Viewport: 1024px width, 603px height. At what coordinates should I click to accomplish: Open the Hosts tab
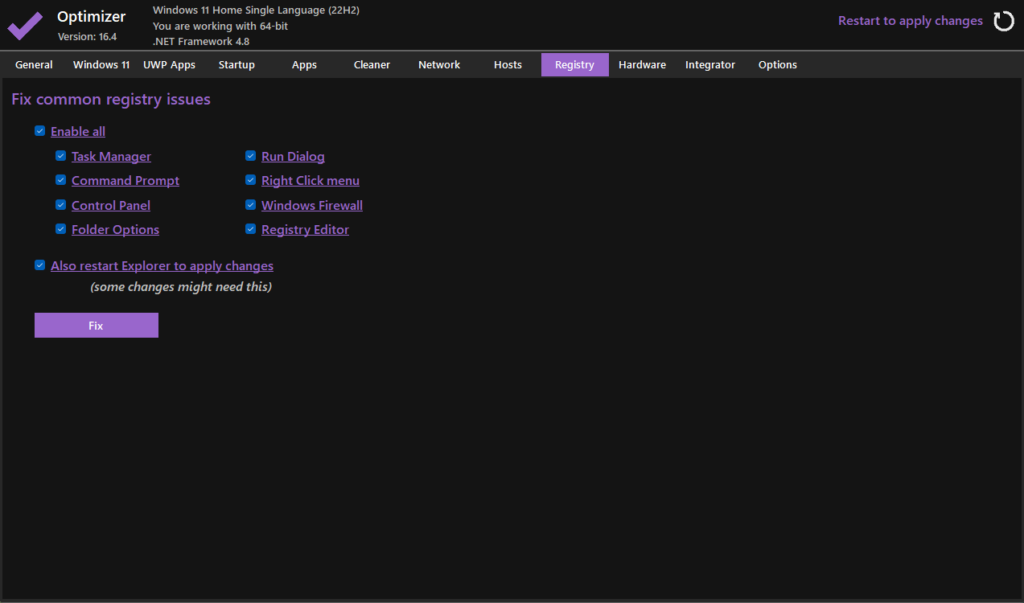pyautogui.click(x=507, y=65)
